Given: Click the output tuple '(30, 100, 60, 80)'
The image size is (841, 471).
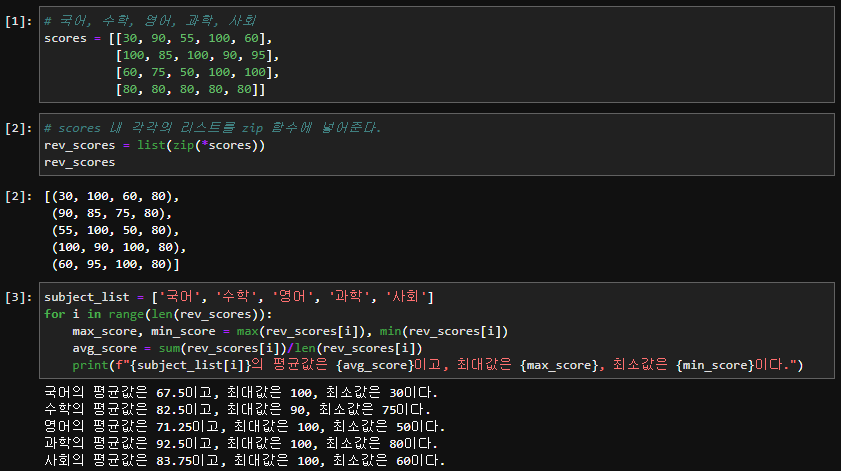Looking at the screenshot, I should tap(112, 196).
